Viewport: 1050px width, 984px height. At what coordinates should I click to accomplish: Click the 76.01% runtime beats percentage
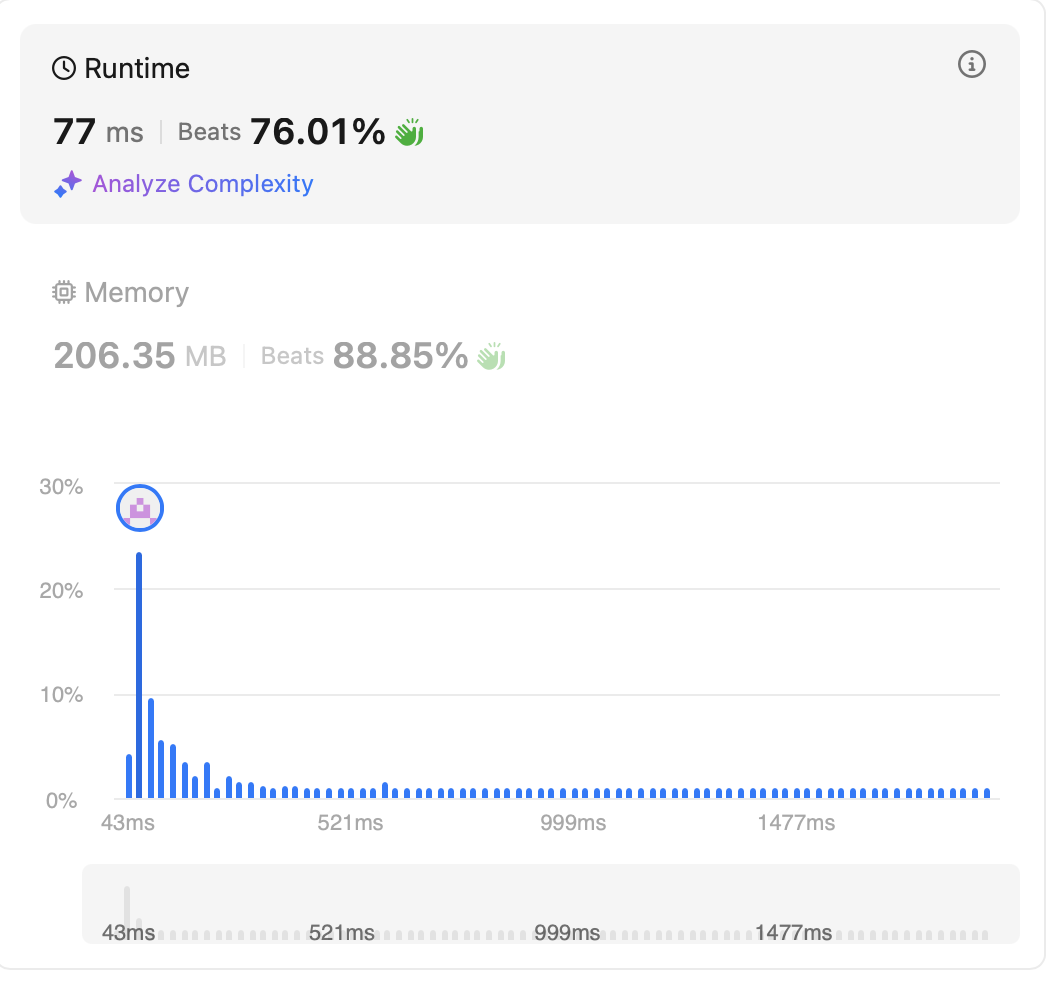(317, 132)
